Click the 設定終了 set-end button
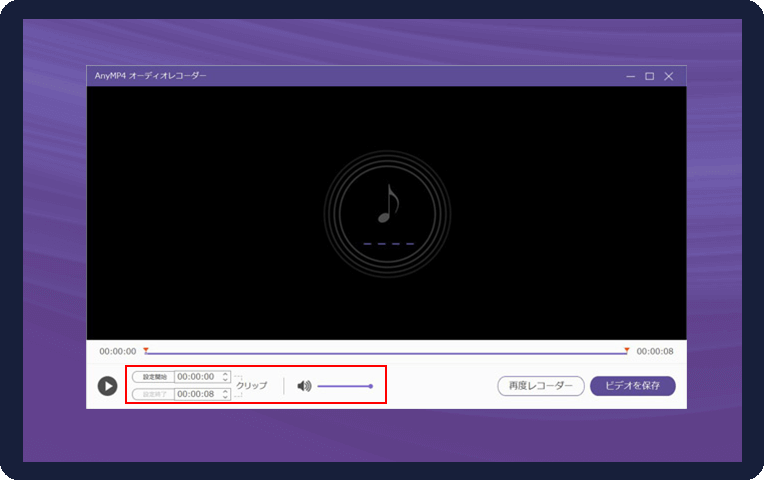This screenshot has height=480, width=764. pyautogui.click(x=153, y=394)
